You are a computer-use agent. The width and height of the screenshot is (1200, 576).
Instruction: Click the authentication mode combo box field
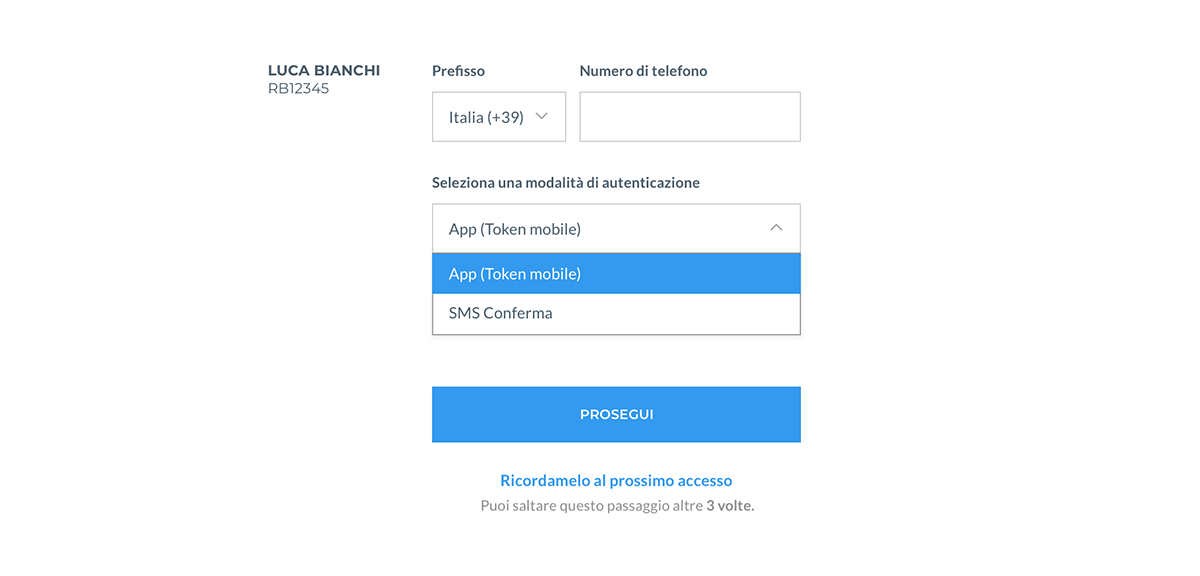[x=616, y=229]
